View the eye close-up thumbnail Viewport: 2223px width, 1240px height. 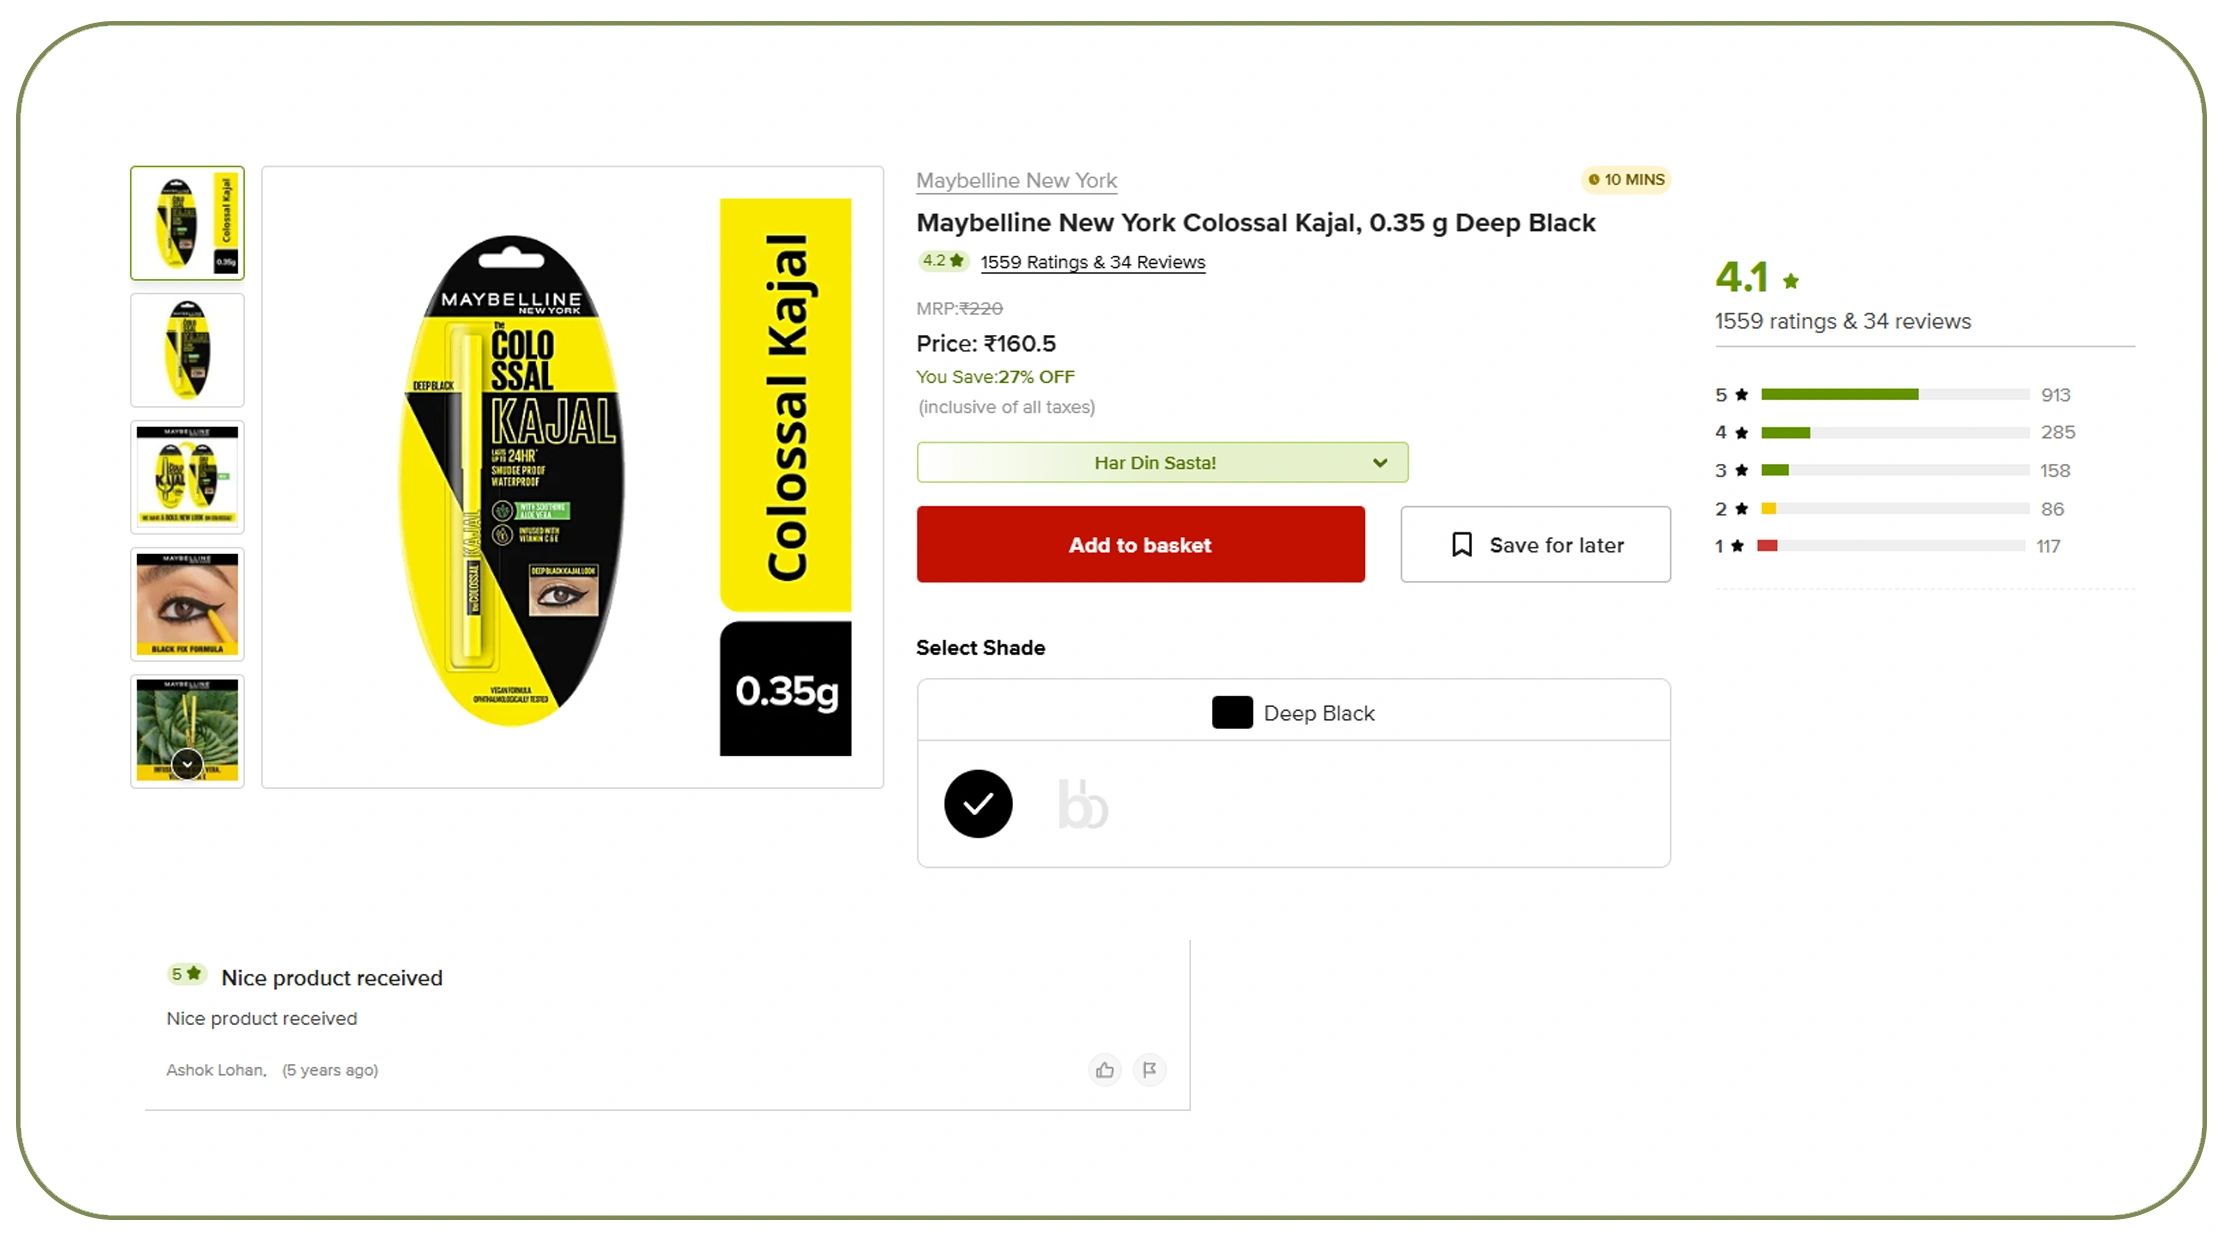pos(187,604)
